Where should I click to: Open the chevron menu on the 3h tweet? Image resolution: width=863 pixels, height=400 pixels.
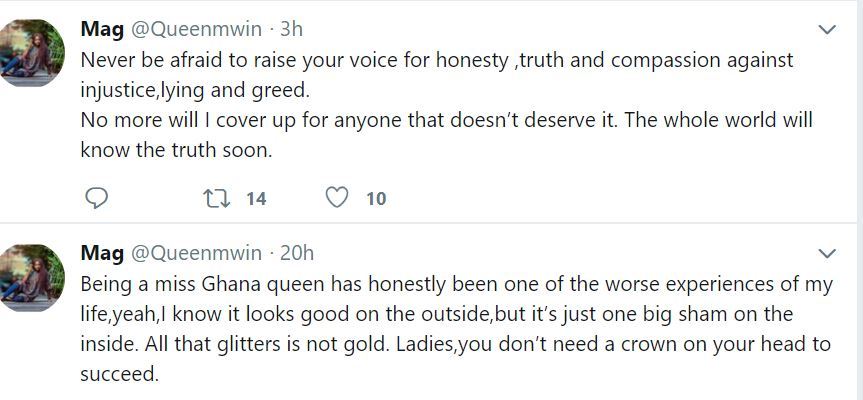pyautogui.click(x=827, y=30)
